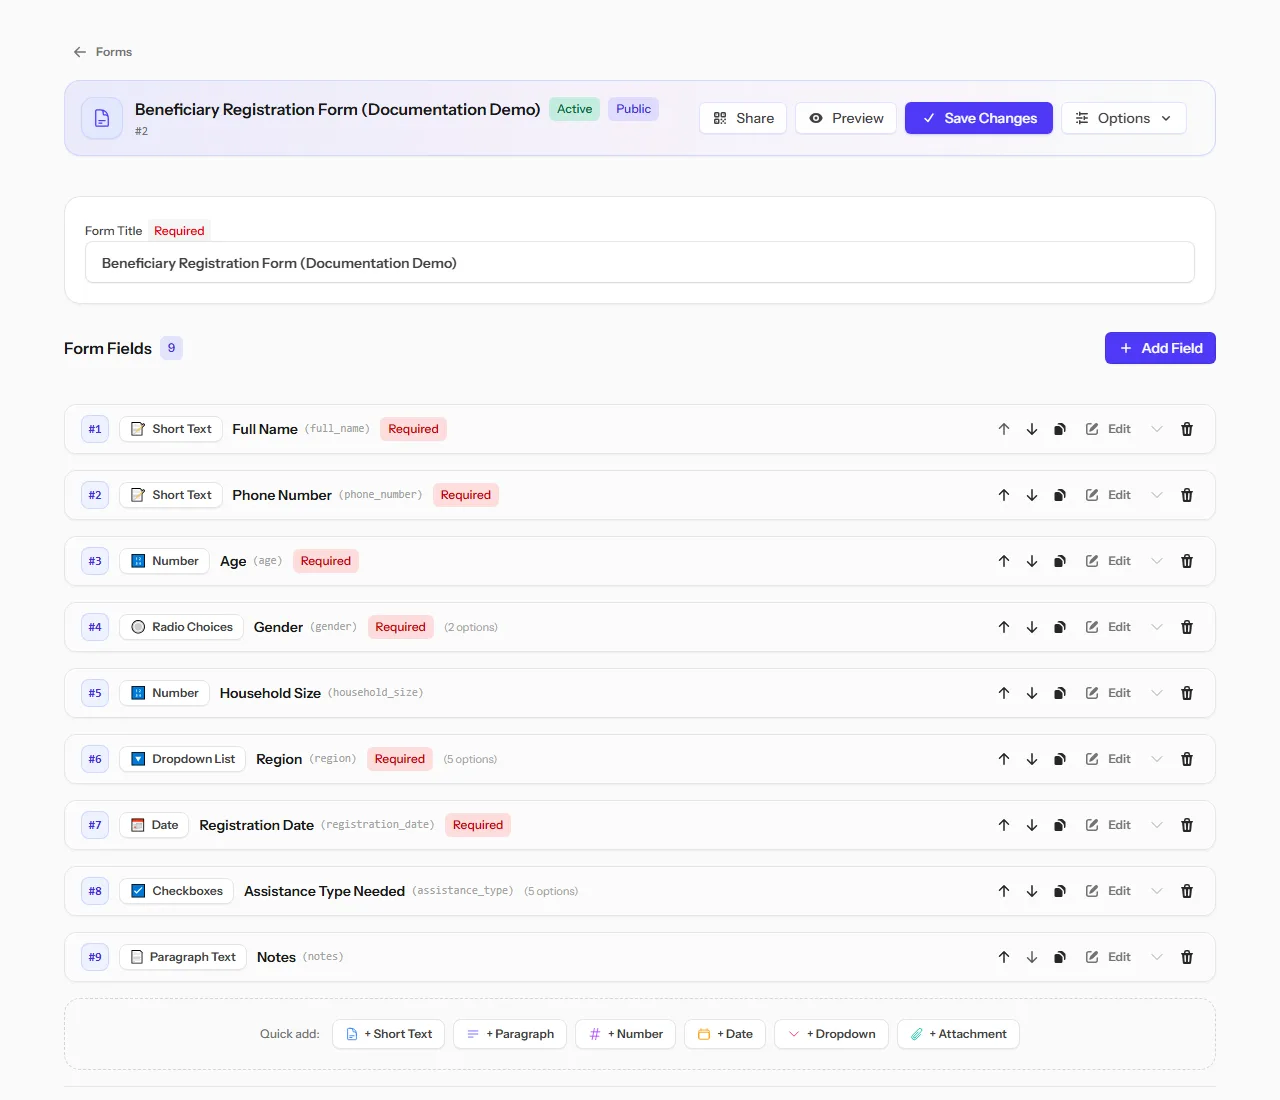Delete the Assistance Type Needed field
The height and width of the screenshot is (1100, 1280).
(1187, 891)
